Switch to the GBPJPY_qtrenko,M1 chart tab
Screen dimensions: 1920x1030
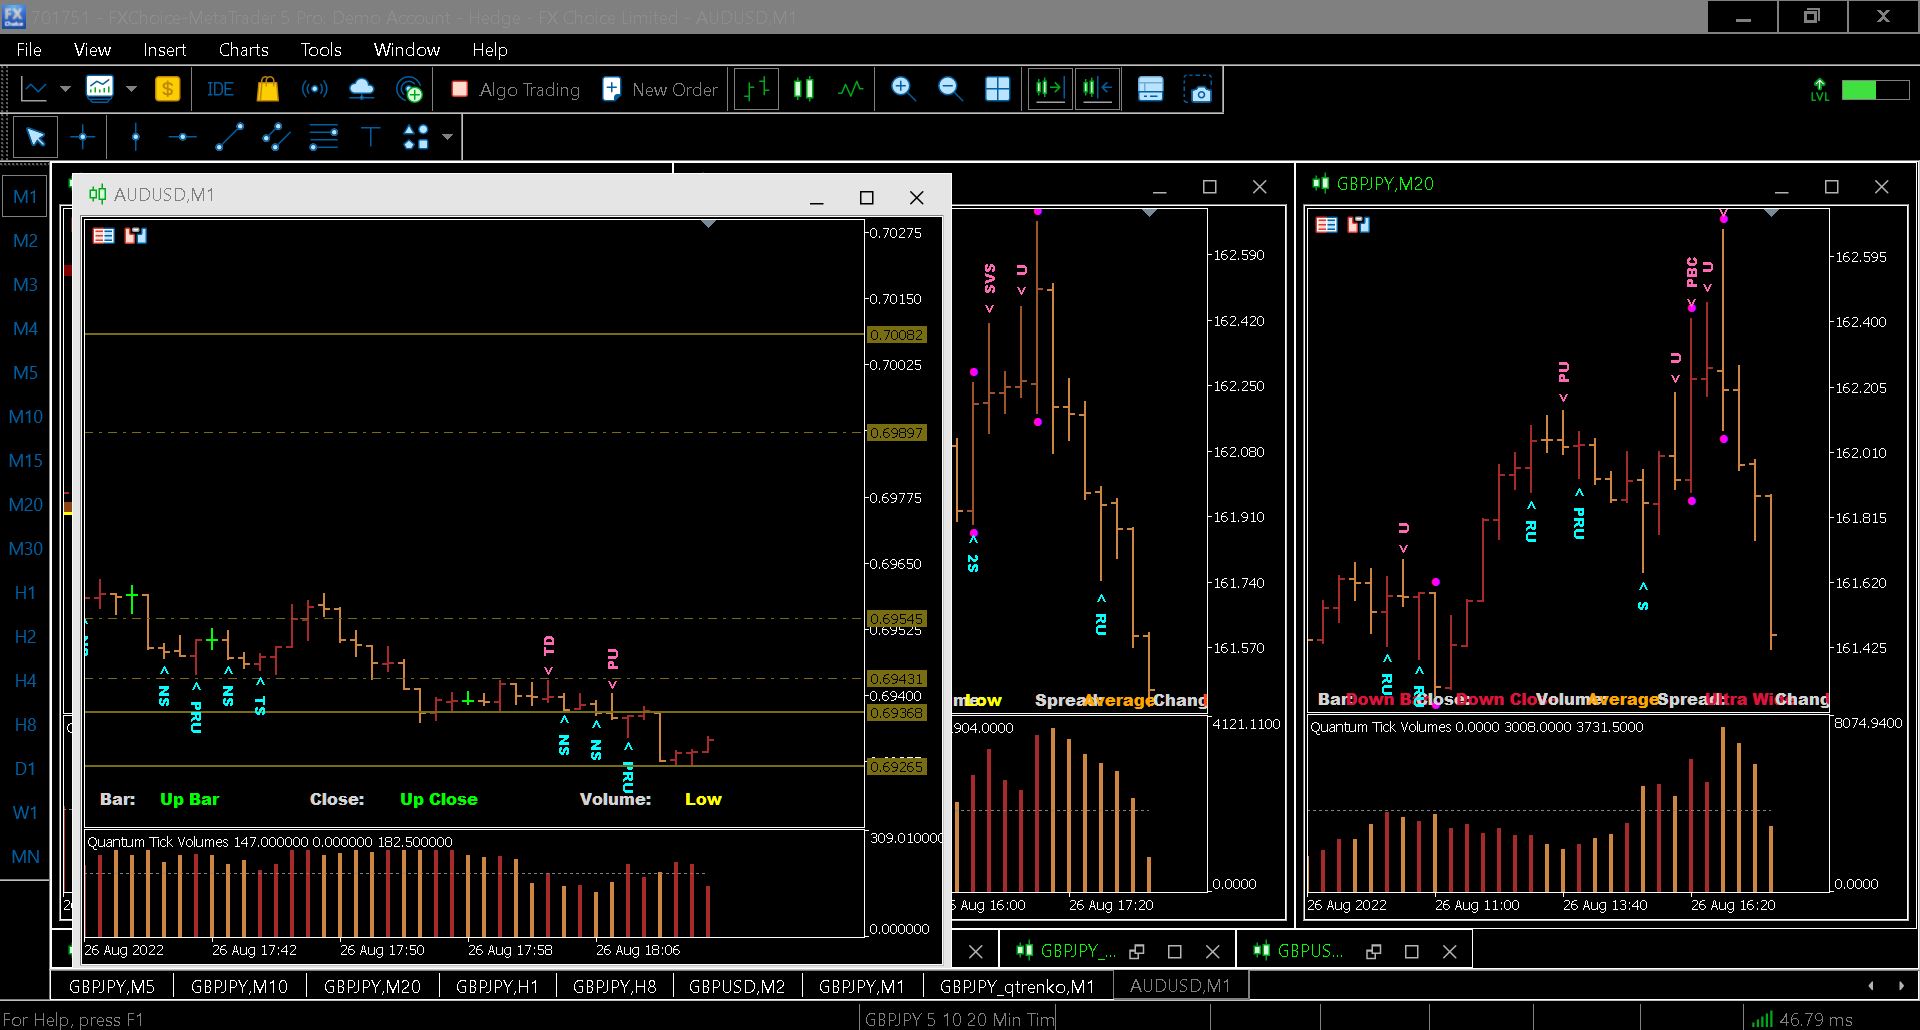click(x=1017, y=987)
